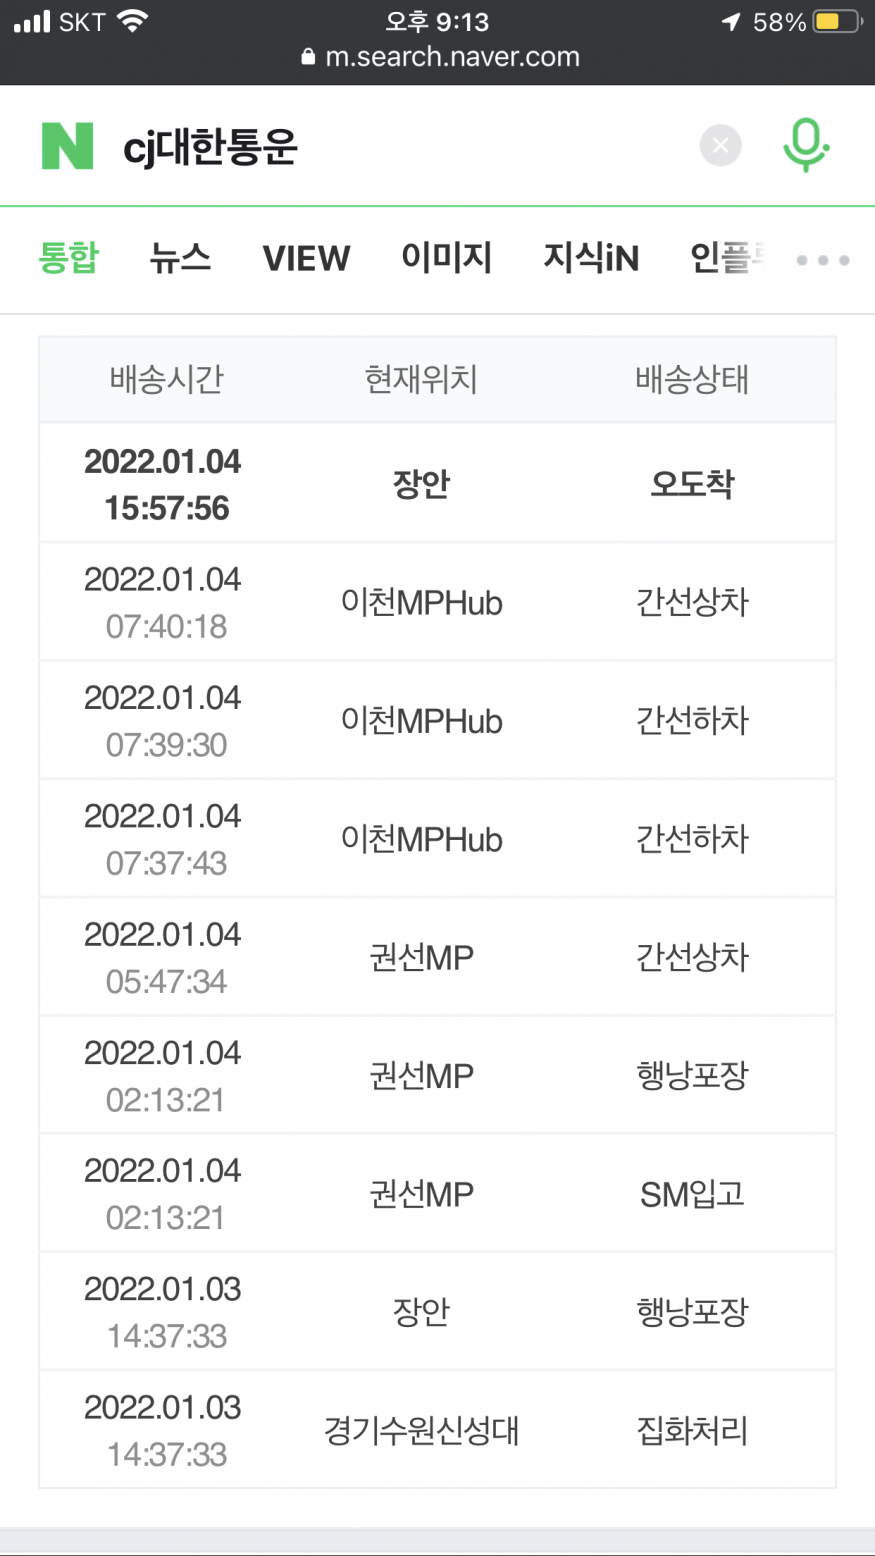
Task: Select the 경기수원신성대 집화처리 row
Action: coord(437,1430)
